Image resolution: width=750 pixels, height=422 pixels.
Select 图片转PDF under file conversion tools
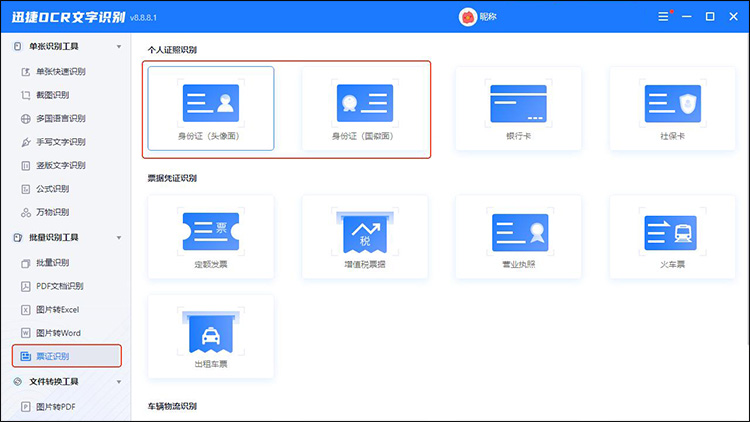tap(60, 406)
